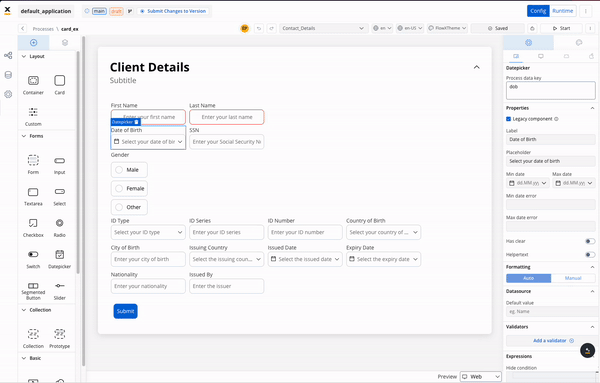Image resolution: width=600 pixels, height=383 pixels.
Task: Add a Datepicker component from palette
Action: point(60,259)
